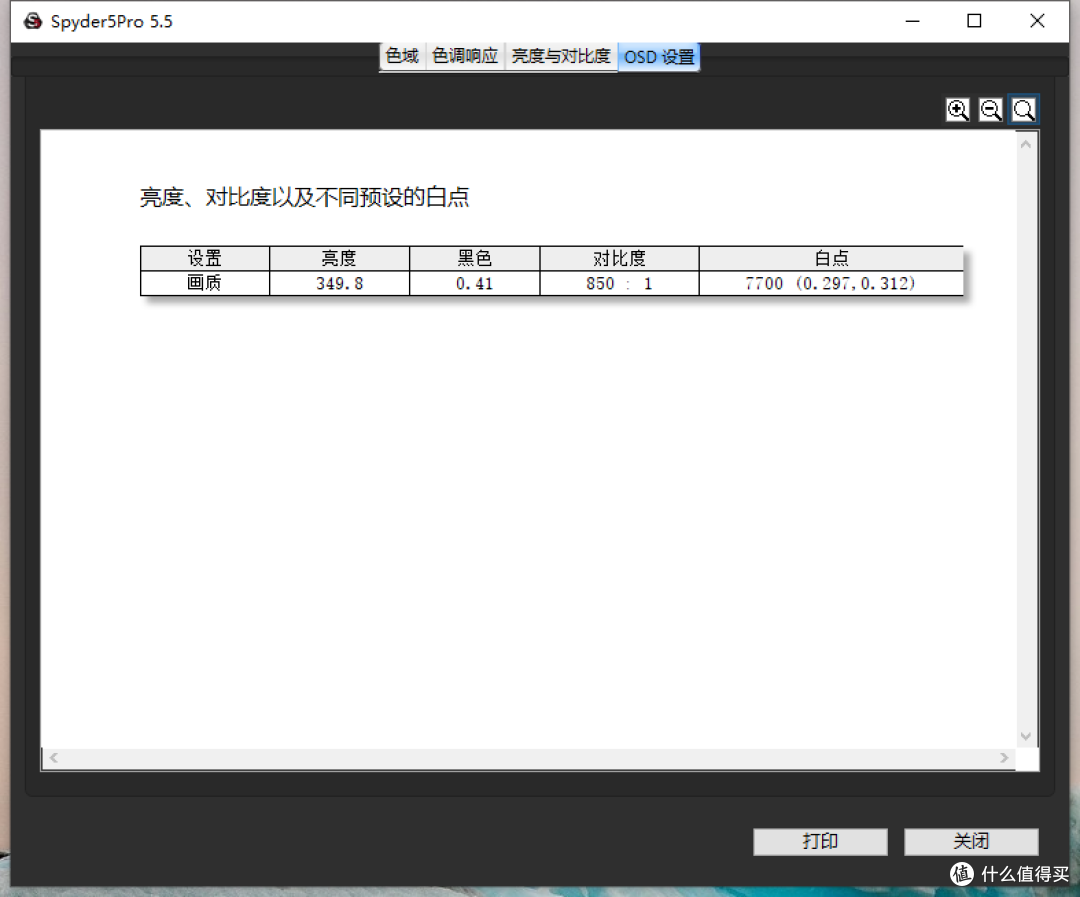
Task: Click the vertical scrollbar down arrow
Action: tap(1026, 736)
